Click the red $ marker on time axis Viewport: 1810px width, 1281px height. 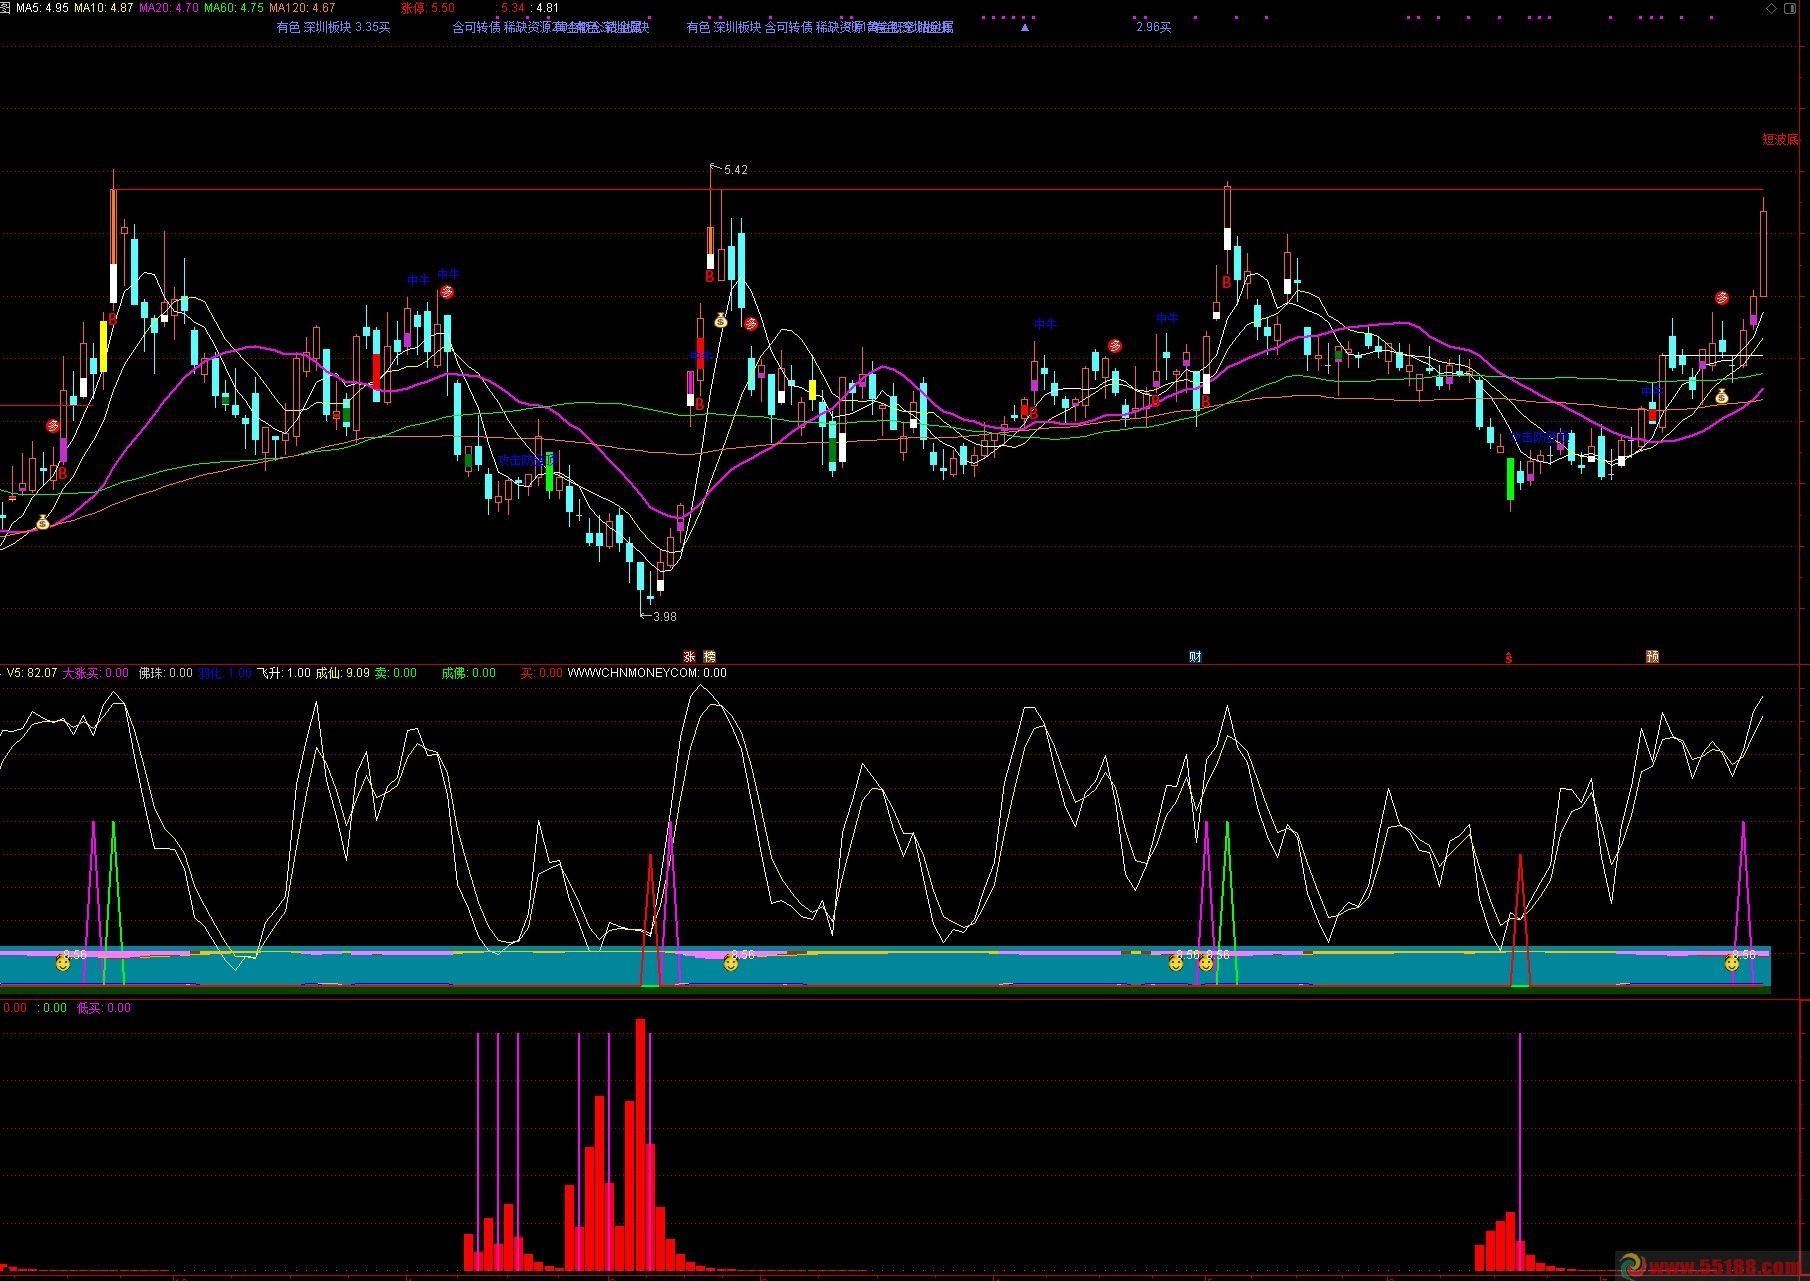click(1509, 658)
